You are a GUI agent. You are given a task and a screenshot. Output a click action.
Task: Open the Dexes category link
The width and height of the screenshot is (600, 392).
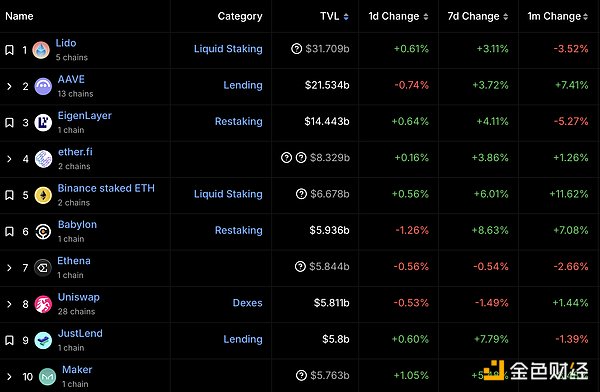[x=248, y=303]
